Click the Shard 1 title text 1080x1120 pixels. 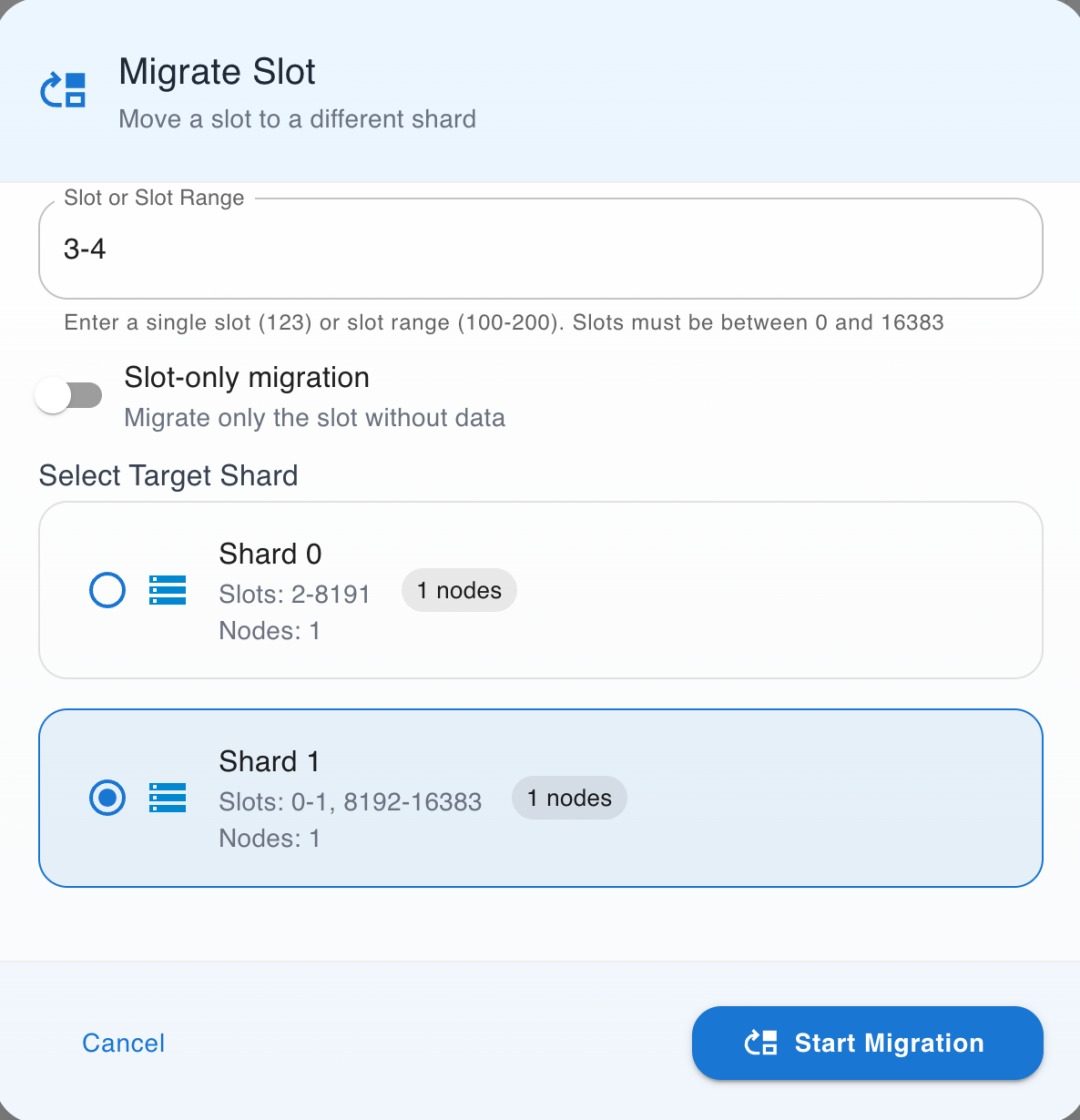[x=269, y=761]
